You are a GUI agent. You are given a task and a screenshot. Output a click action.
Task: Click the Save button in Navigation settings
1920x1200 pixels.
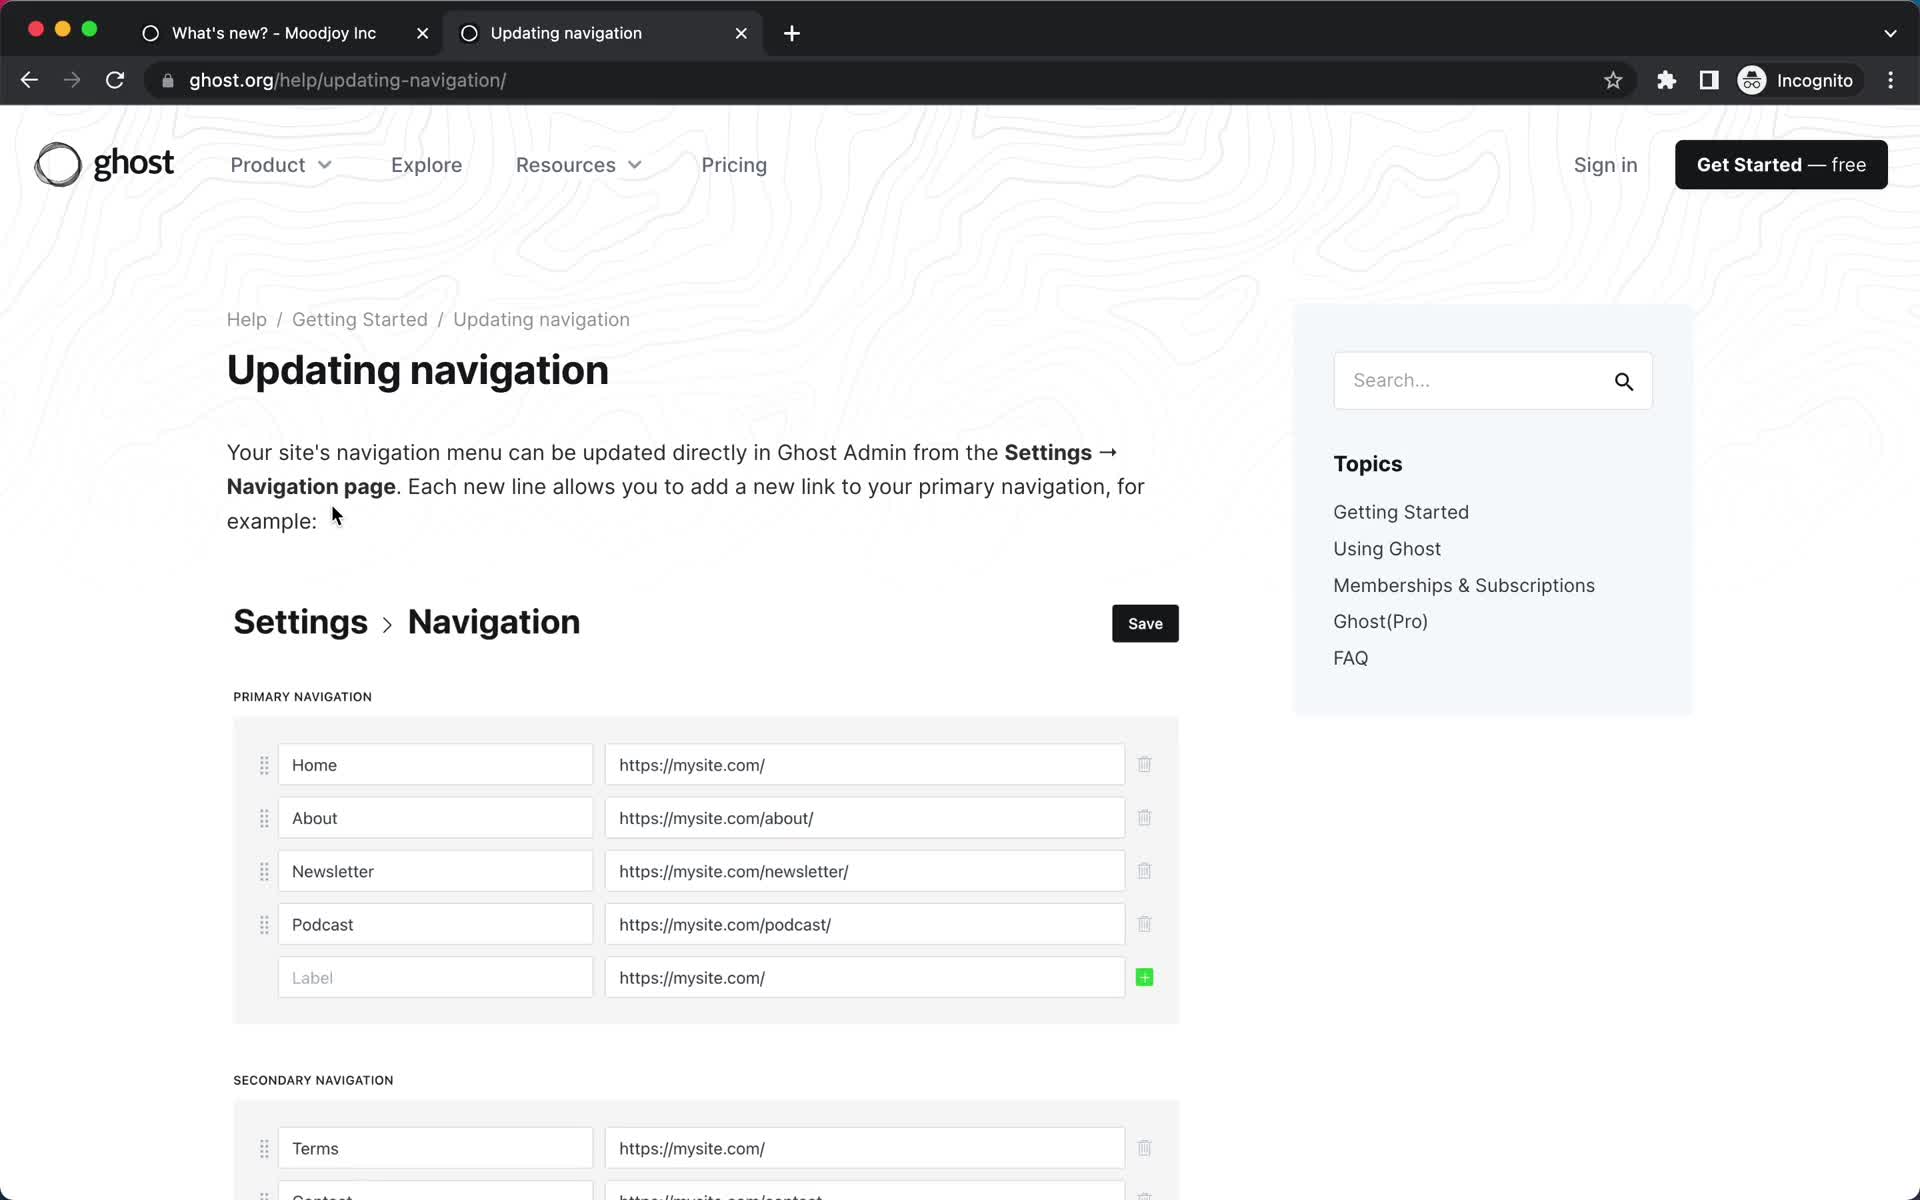[1146, 624]
